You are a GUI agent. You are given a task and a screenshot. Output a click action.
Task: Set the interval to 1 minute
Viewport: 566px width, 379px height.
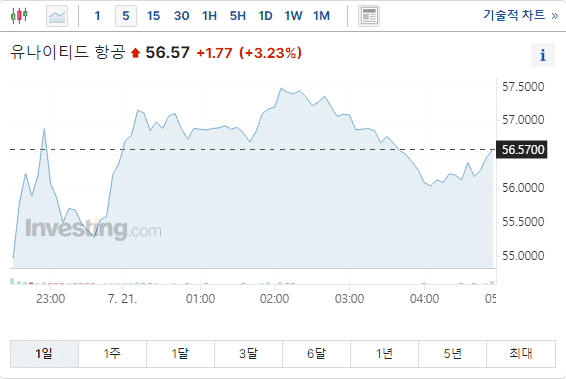click(x=97, y=16)
